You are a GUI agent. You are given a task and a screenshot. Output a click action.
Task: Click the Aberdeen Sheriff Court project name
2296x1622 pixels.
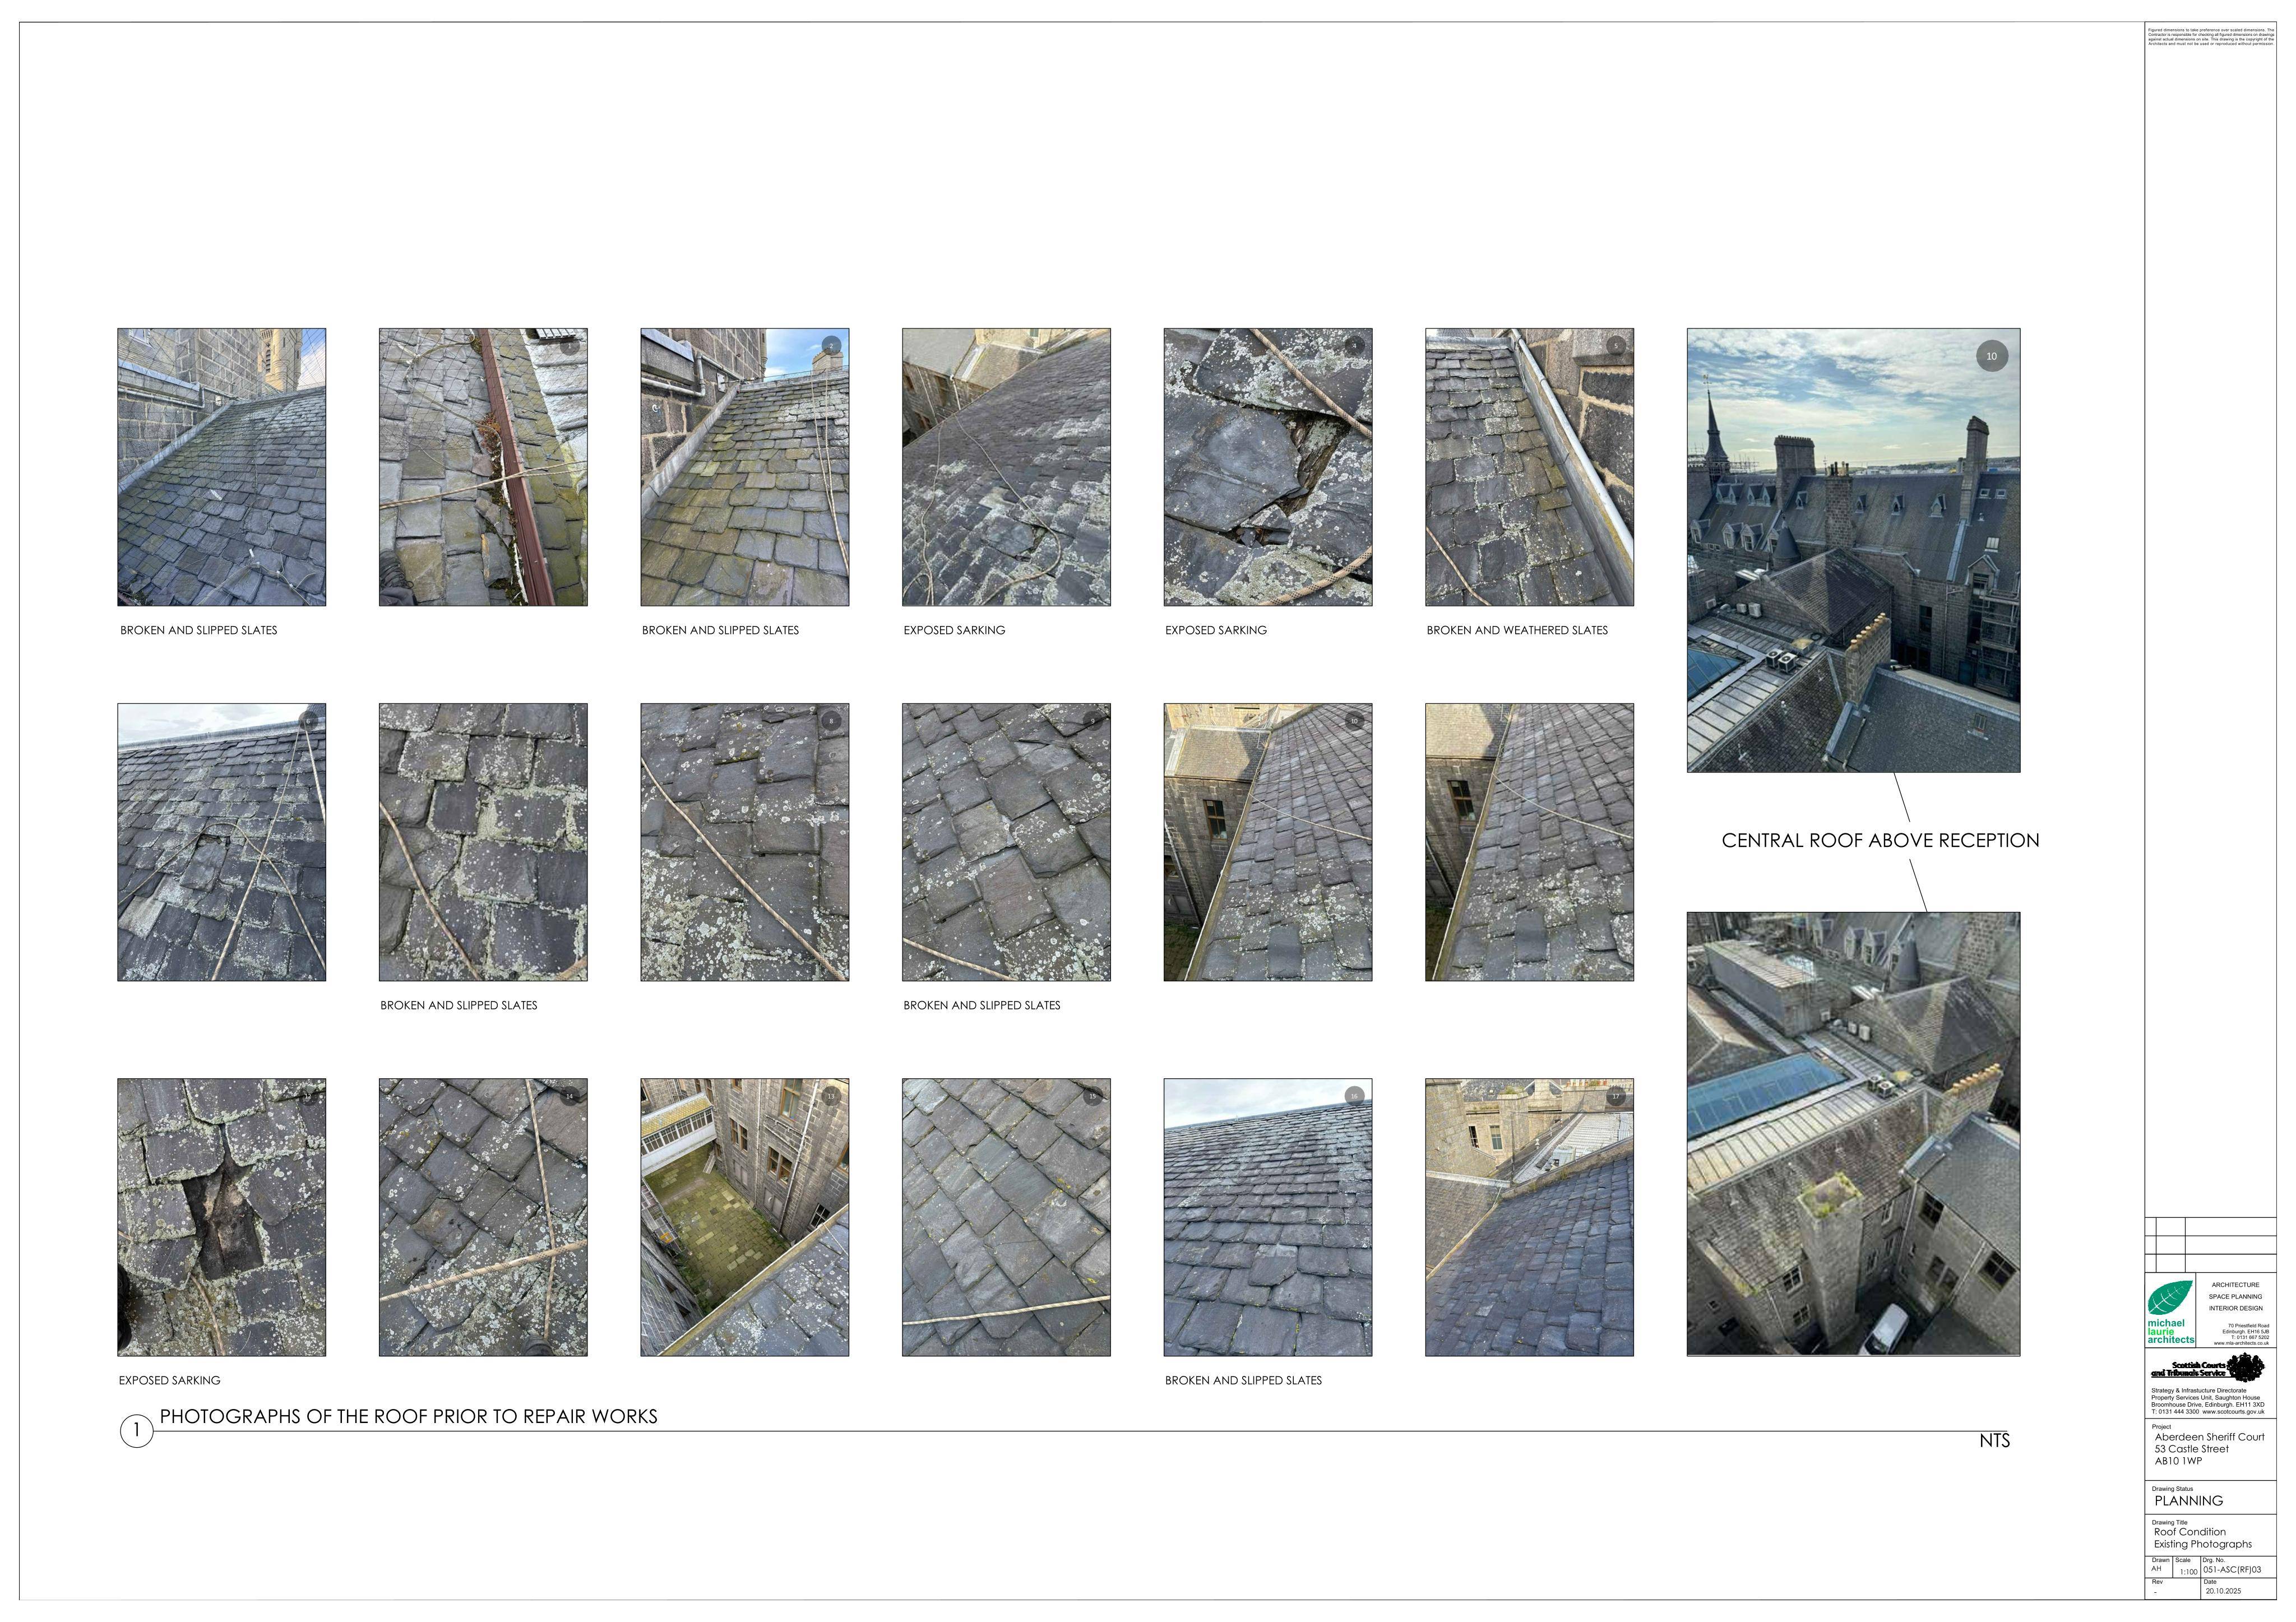click(2210, 1437)
